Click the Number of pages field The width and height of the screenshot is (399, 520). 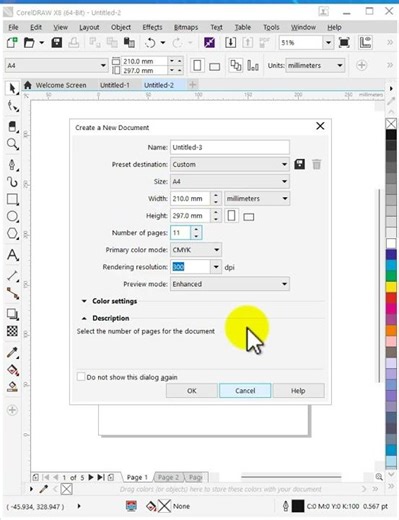[x=180, y=233]
